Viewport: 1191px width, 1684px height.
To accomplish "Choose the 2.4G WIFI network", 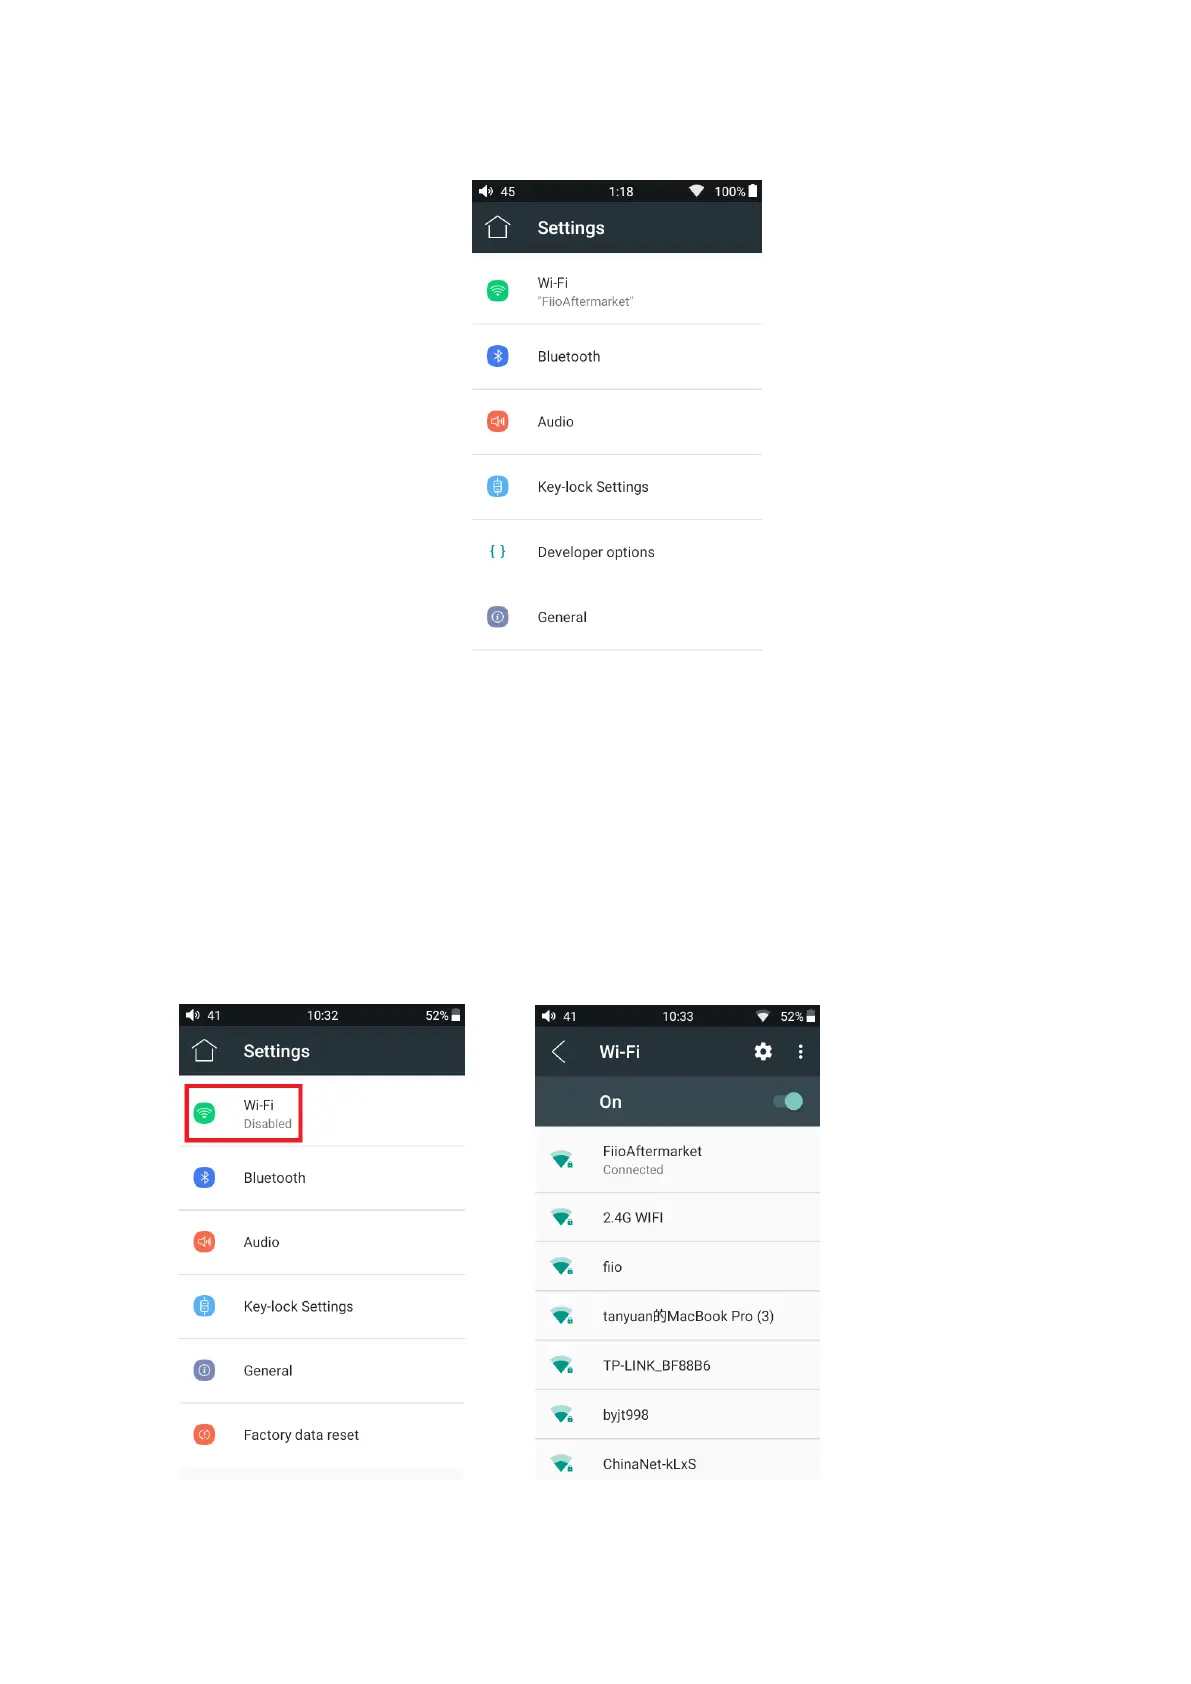I will [x=677, y=1217].
